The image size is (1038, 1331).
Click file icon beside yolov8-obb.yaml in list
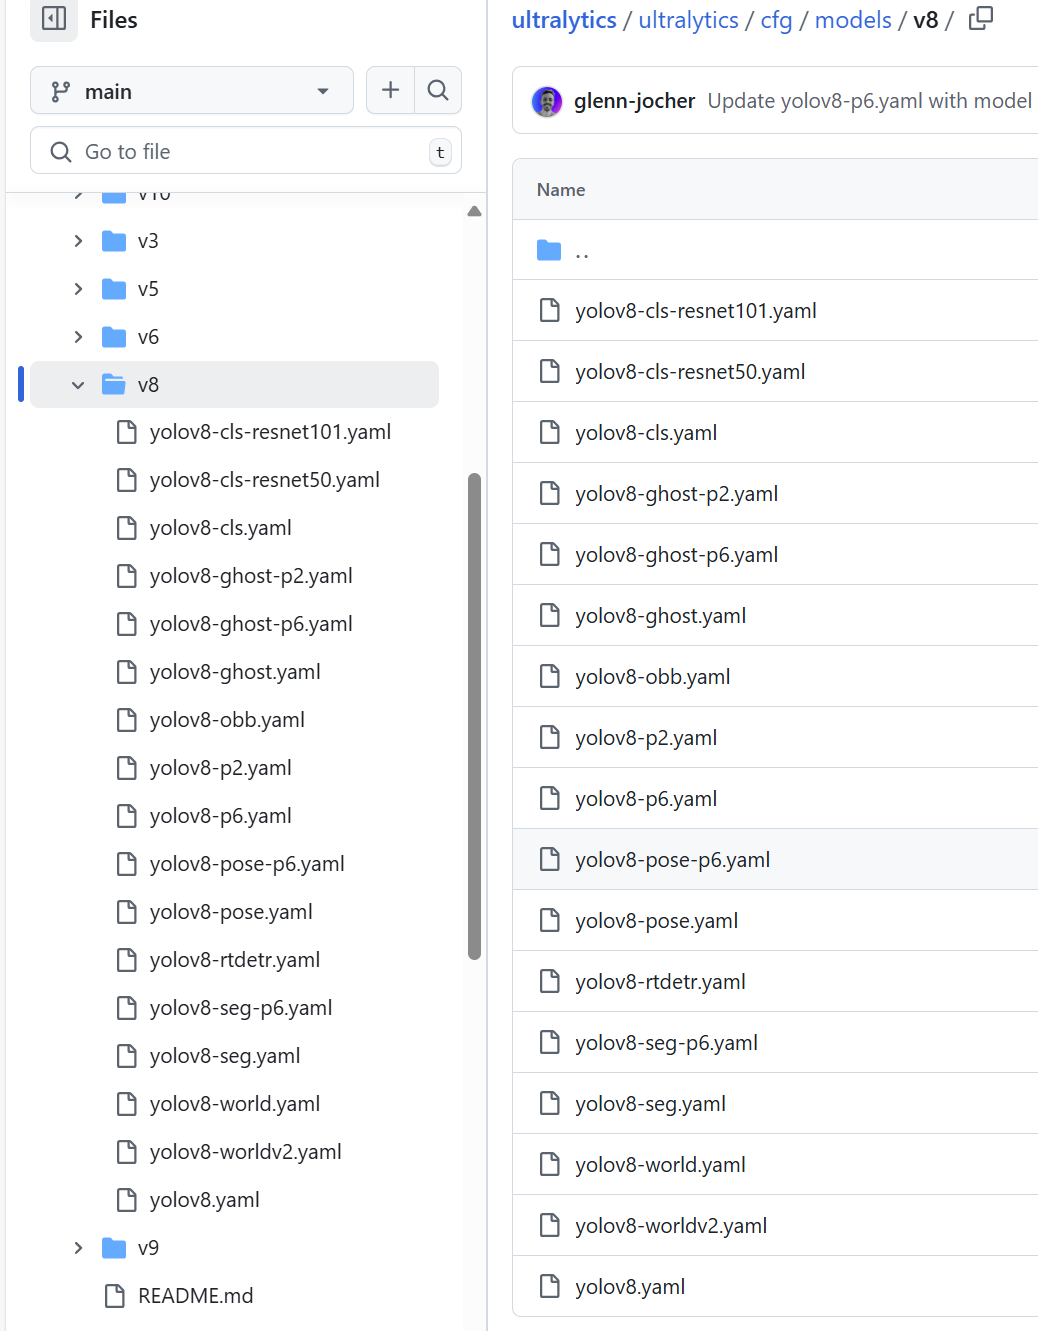(550, 677)
